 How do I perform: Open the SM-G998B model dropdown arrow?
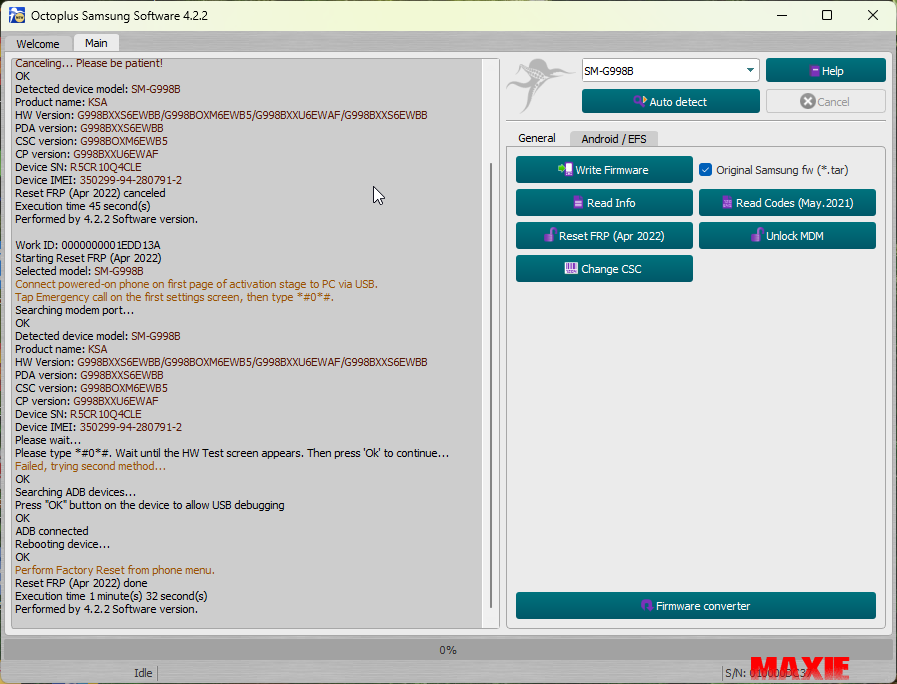click(x=749, y=70)
